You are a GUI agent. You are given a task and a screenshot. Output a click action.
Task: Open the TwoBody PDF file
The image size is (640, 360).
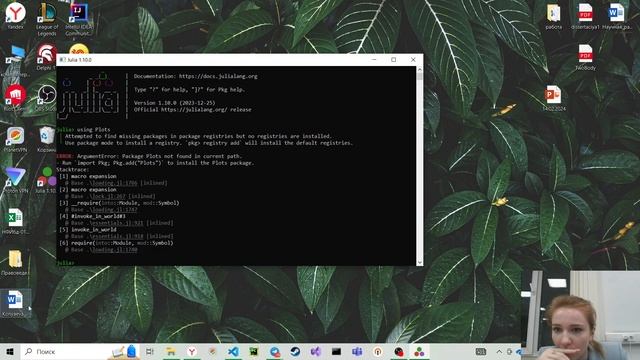[585, 57]
